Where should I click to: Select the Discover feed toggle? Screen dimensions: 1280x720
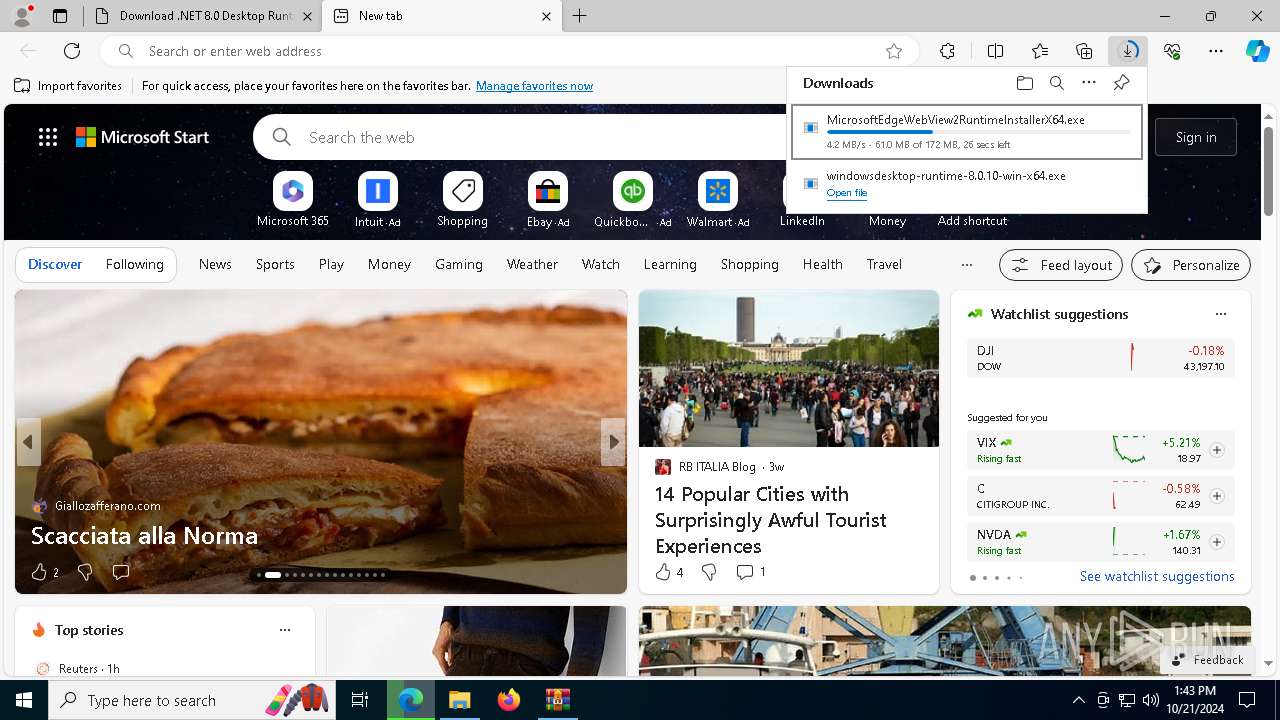pos(55,264)
